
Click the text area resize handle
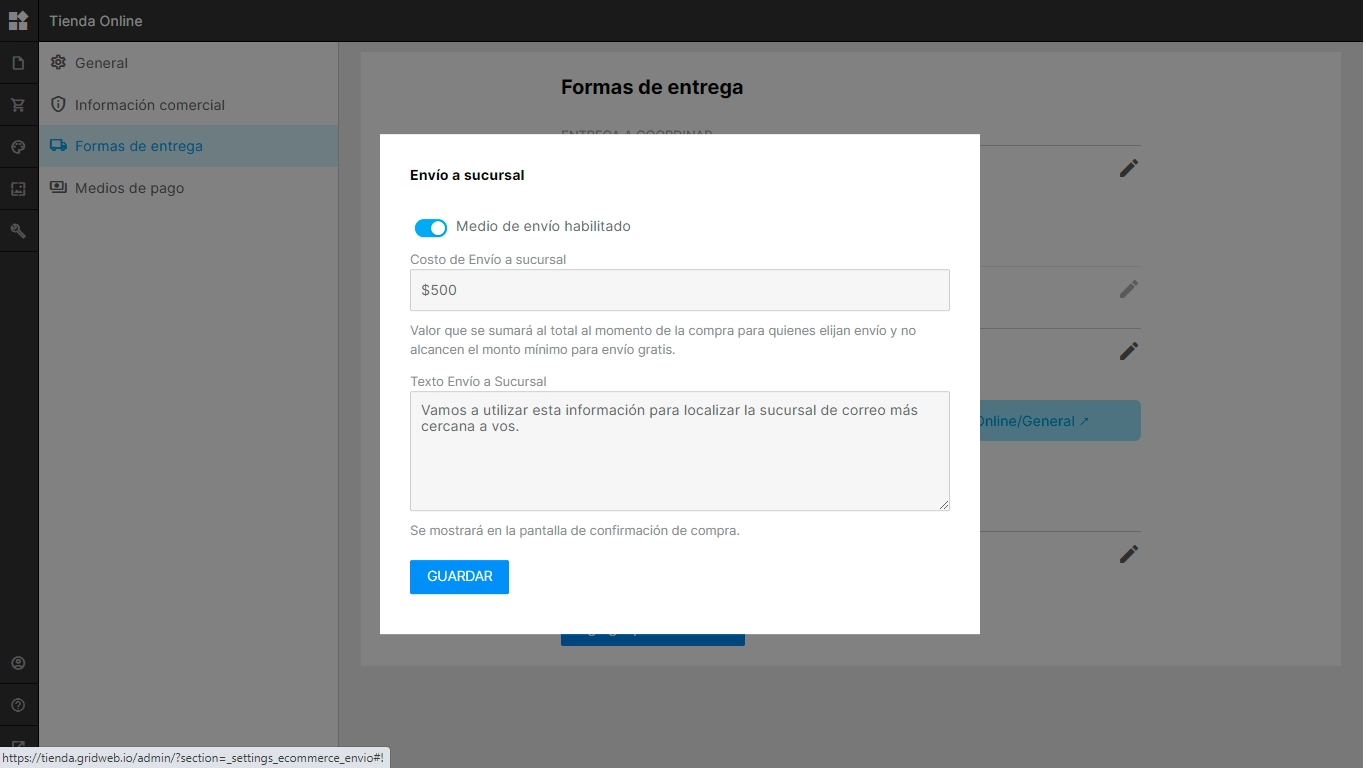943,505
